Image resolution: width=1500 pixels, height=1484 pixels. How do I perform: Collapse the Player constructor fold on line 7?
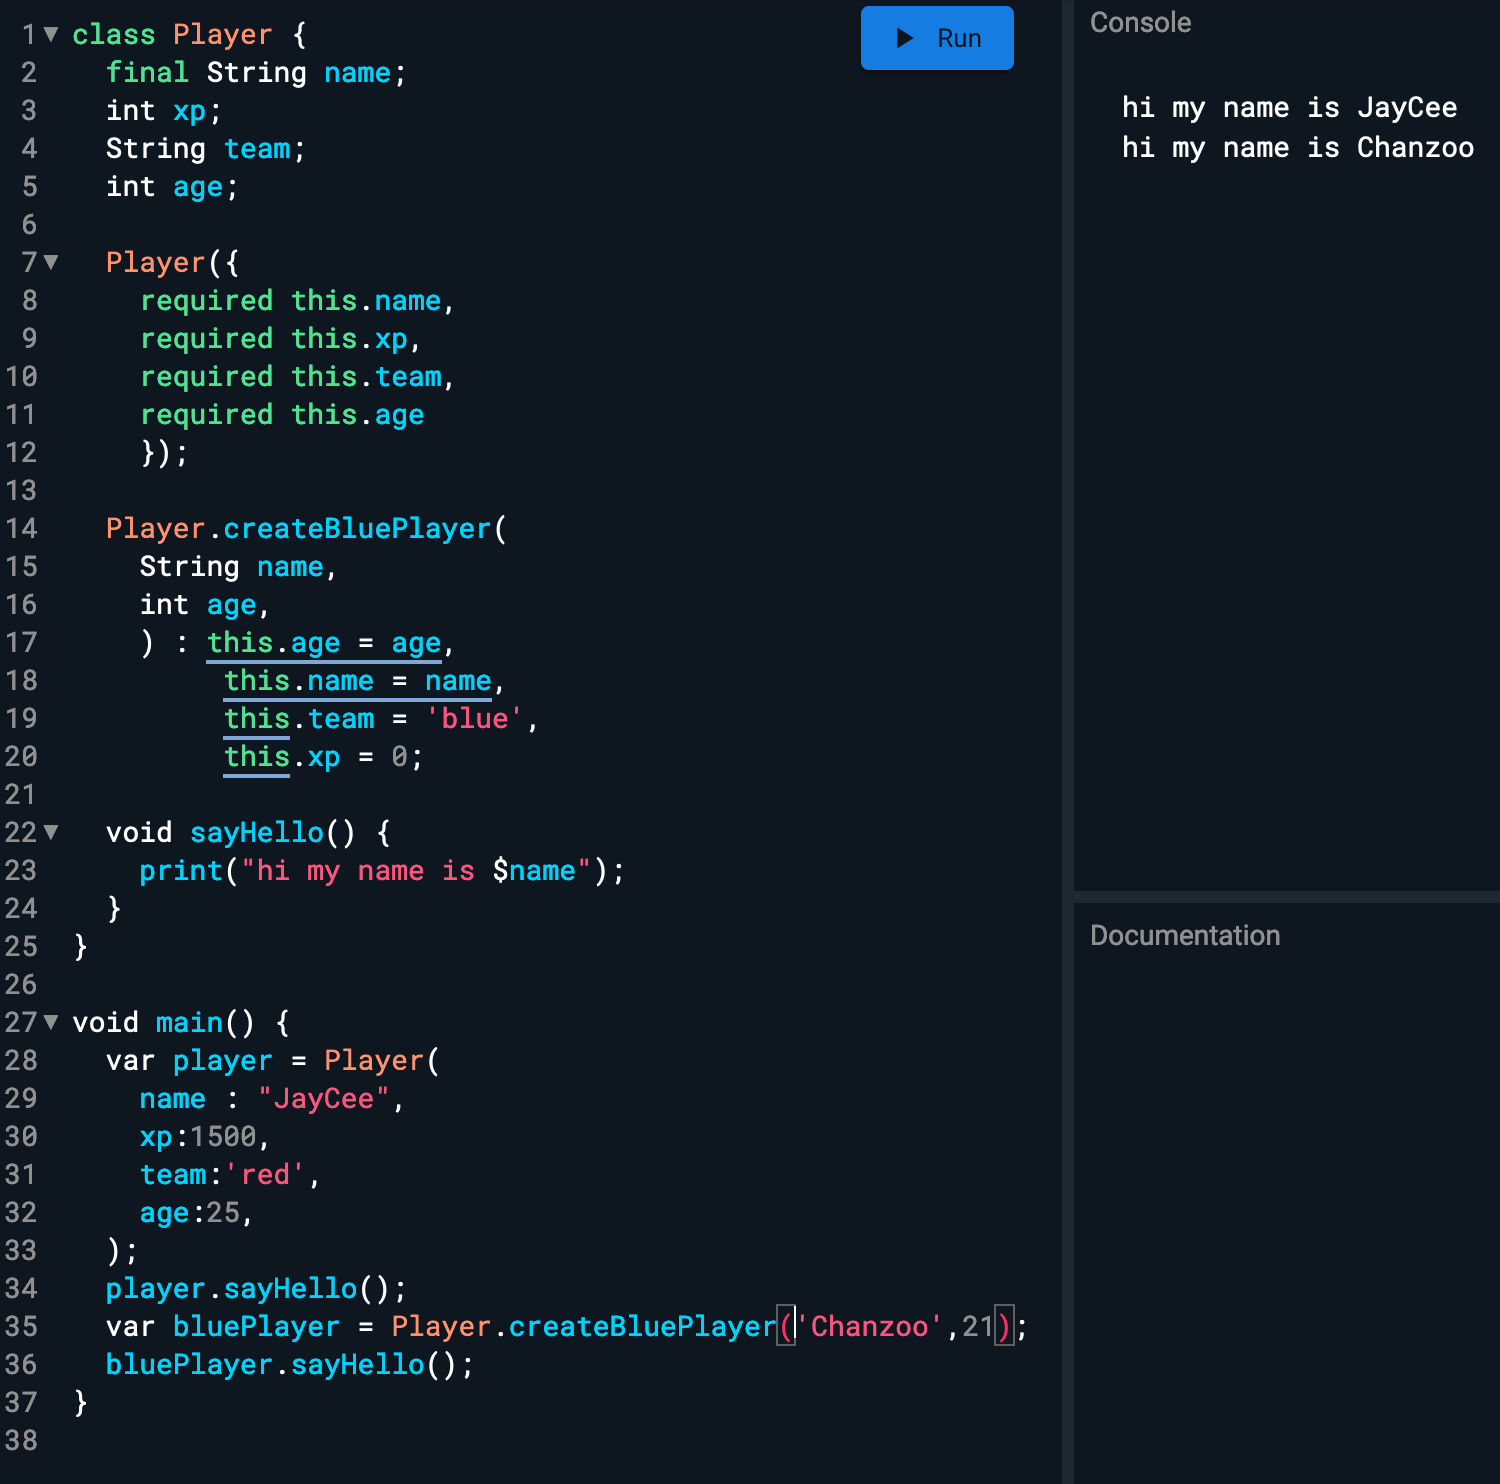(x=51, y=262)
